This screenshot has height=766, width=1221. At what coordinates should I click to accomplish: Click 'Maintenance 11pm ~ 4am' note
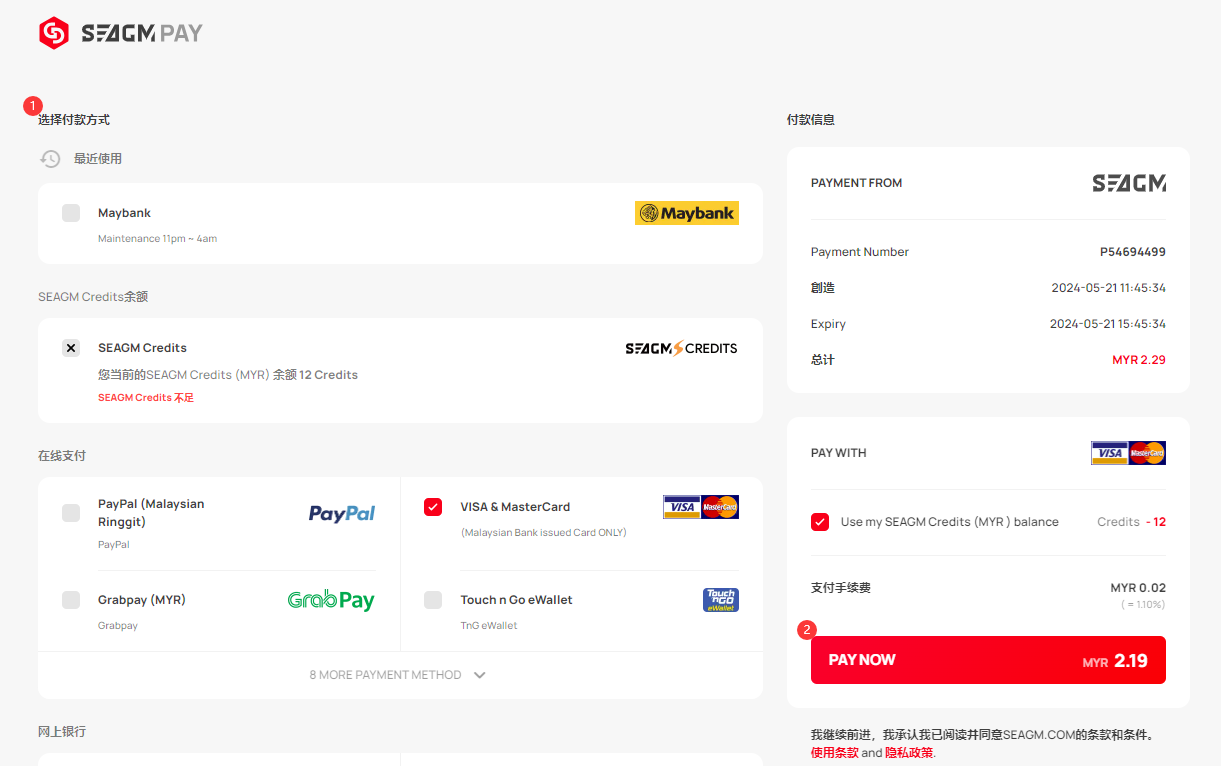pos(157,239)
